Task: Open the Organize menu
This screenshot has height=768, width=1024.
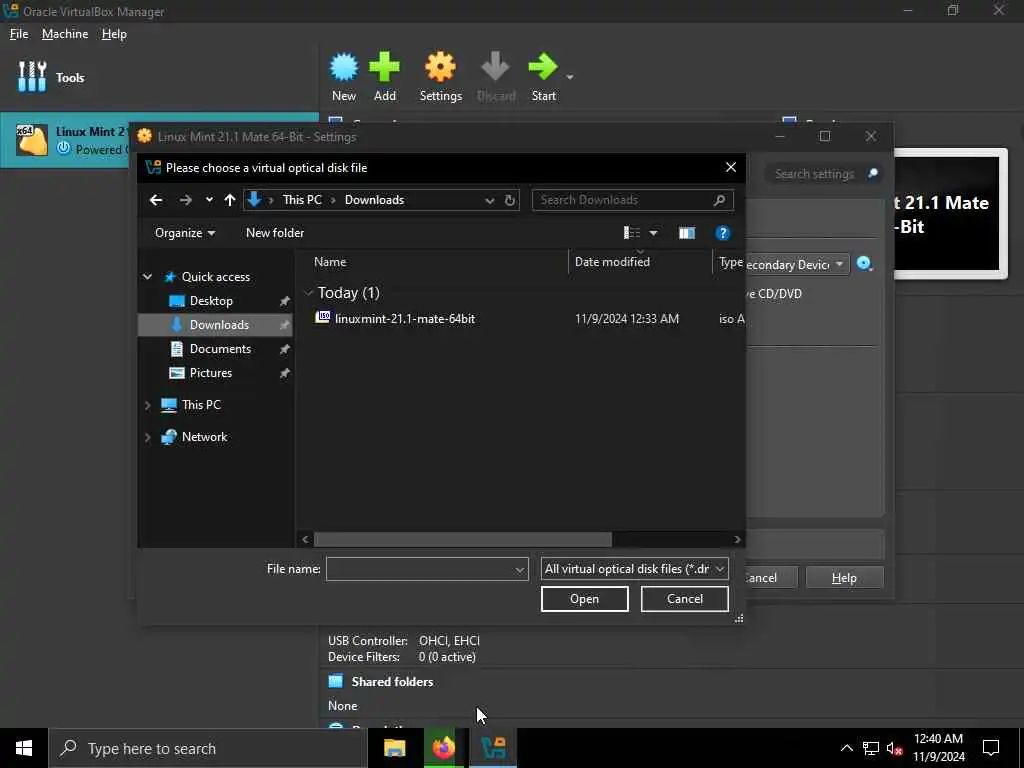Action: [x=185, y=233]
